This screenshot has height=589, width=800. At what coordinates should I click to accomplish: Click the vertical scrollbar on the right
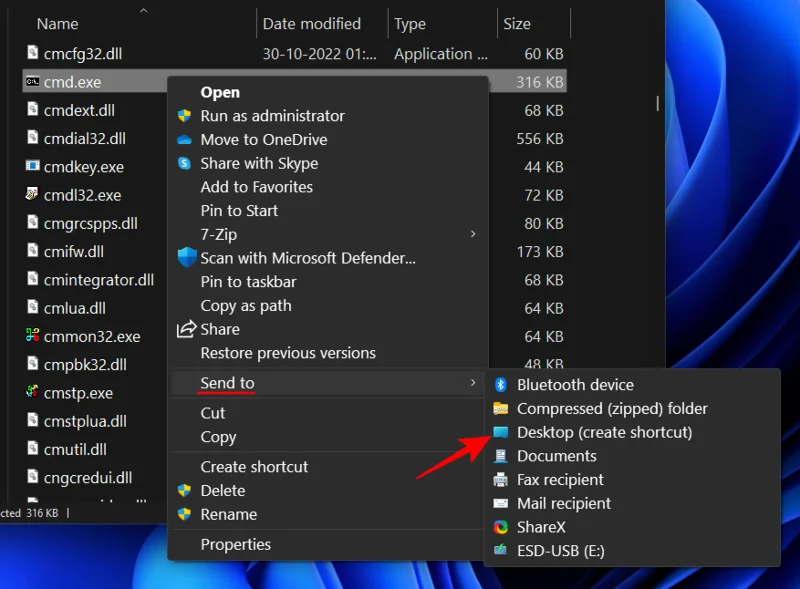tap(657, 102)
